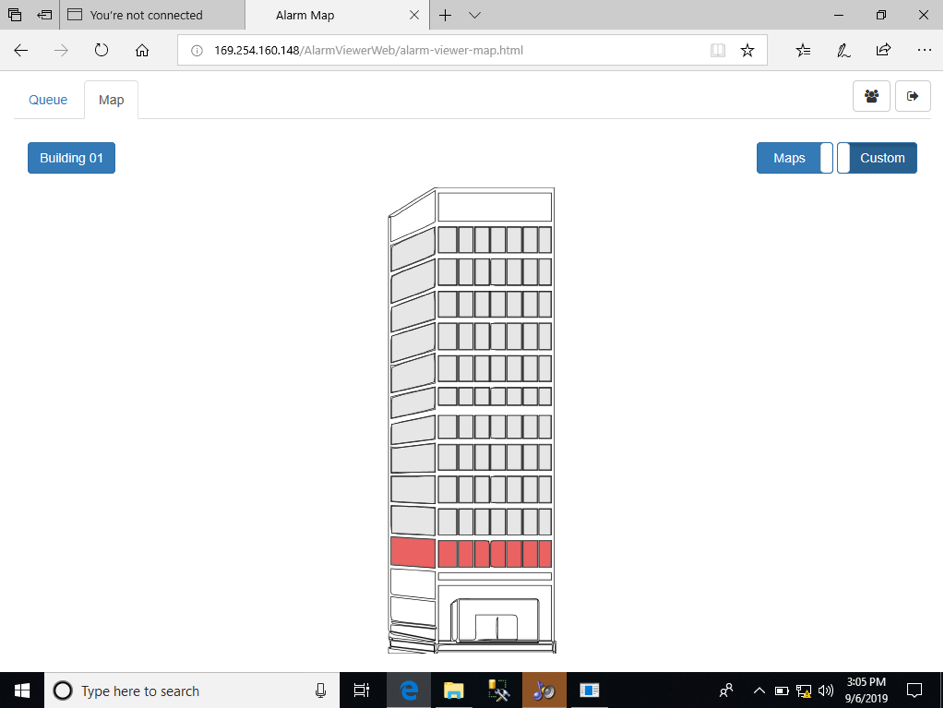Open the Settings and more ellipsis menu
Screen dimensions: 943x708
click(924, 50)
